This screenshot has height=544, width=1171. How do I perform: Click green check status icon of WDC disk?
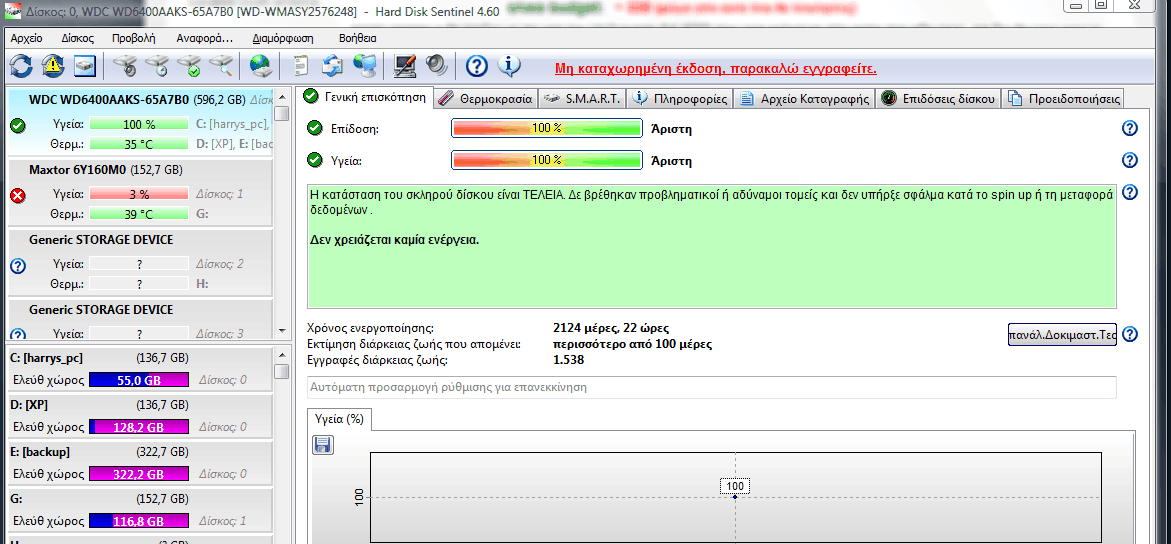[x=18, y=125]
